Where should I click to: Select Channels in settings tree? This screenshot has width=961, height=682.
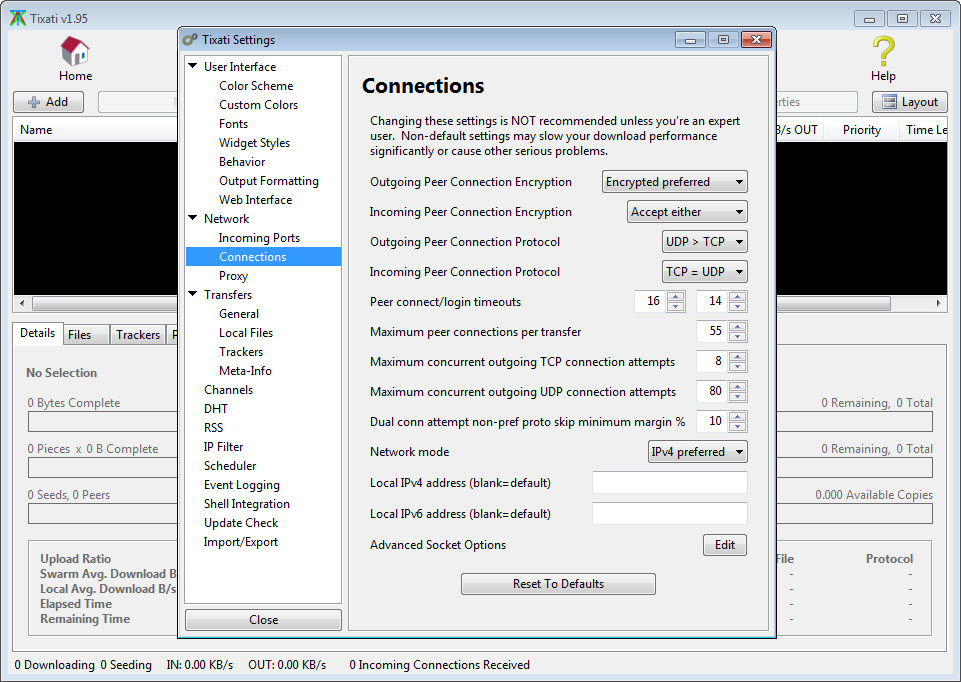[229, 390]
